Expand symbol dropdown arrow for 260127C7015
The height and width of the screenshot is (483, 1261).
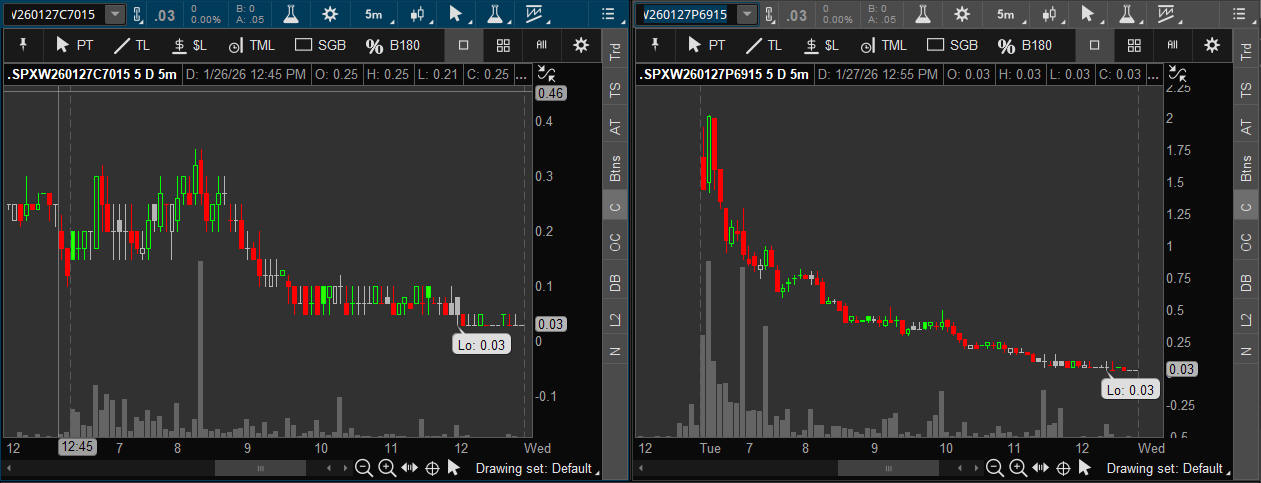point(115,14)
